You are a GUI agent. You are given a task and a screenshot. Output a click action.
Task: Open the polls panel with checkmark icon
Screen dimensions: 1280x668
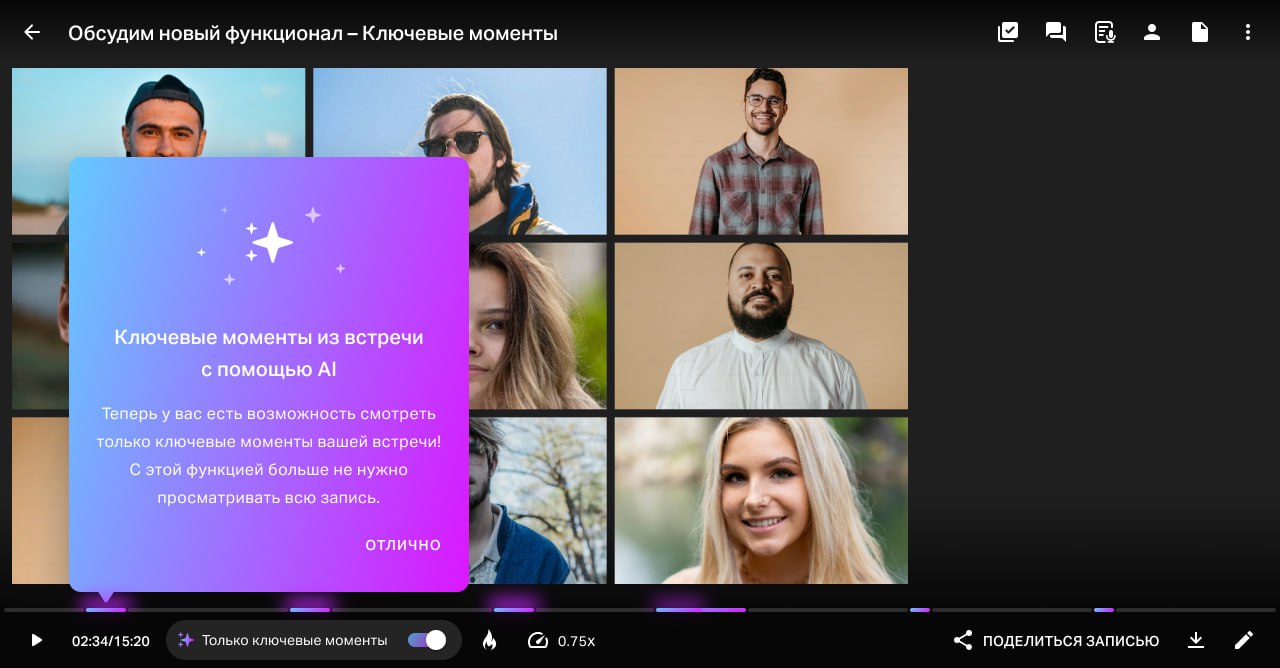[1007, 31]
